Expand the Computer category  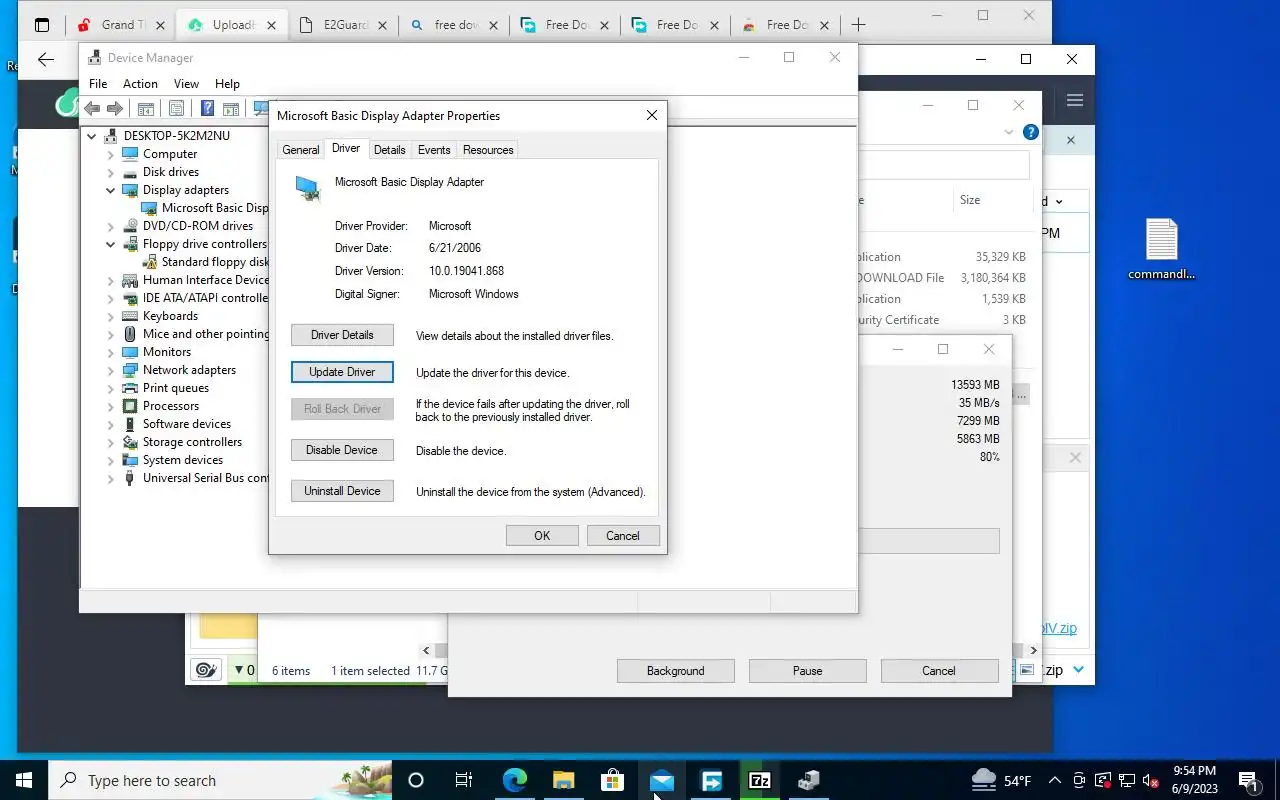[111, 154]
